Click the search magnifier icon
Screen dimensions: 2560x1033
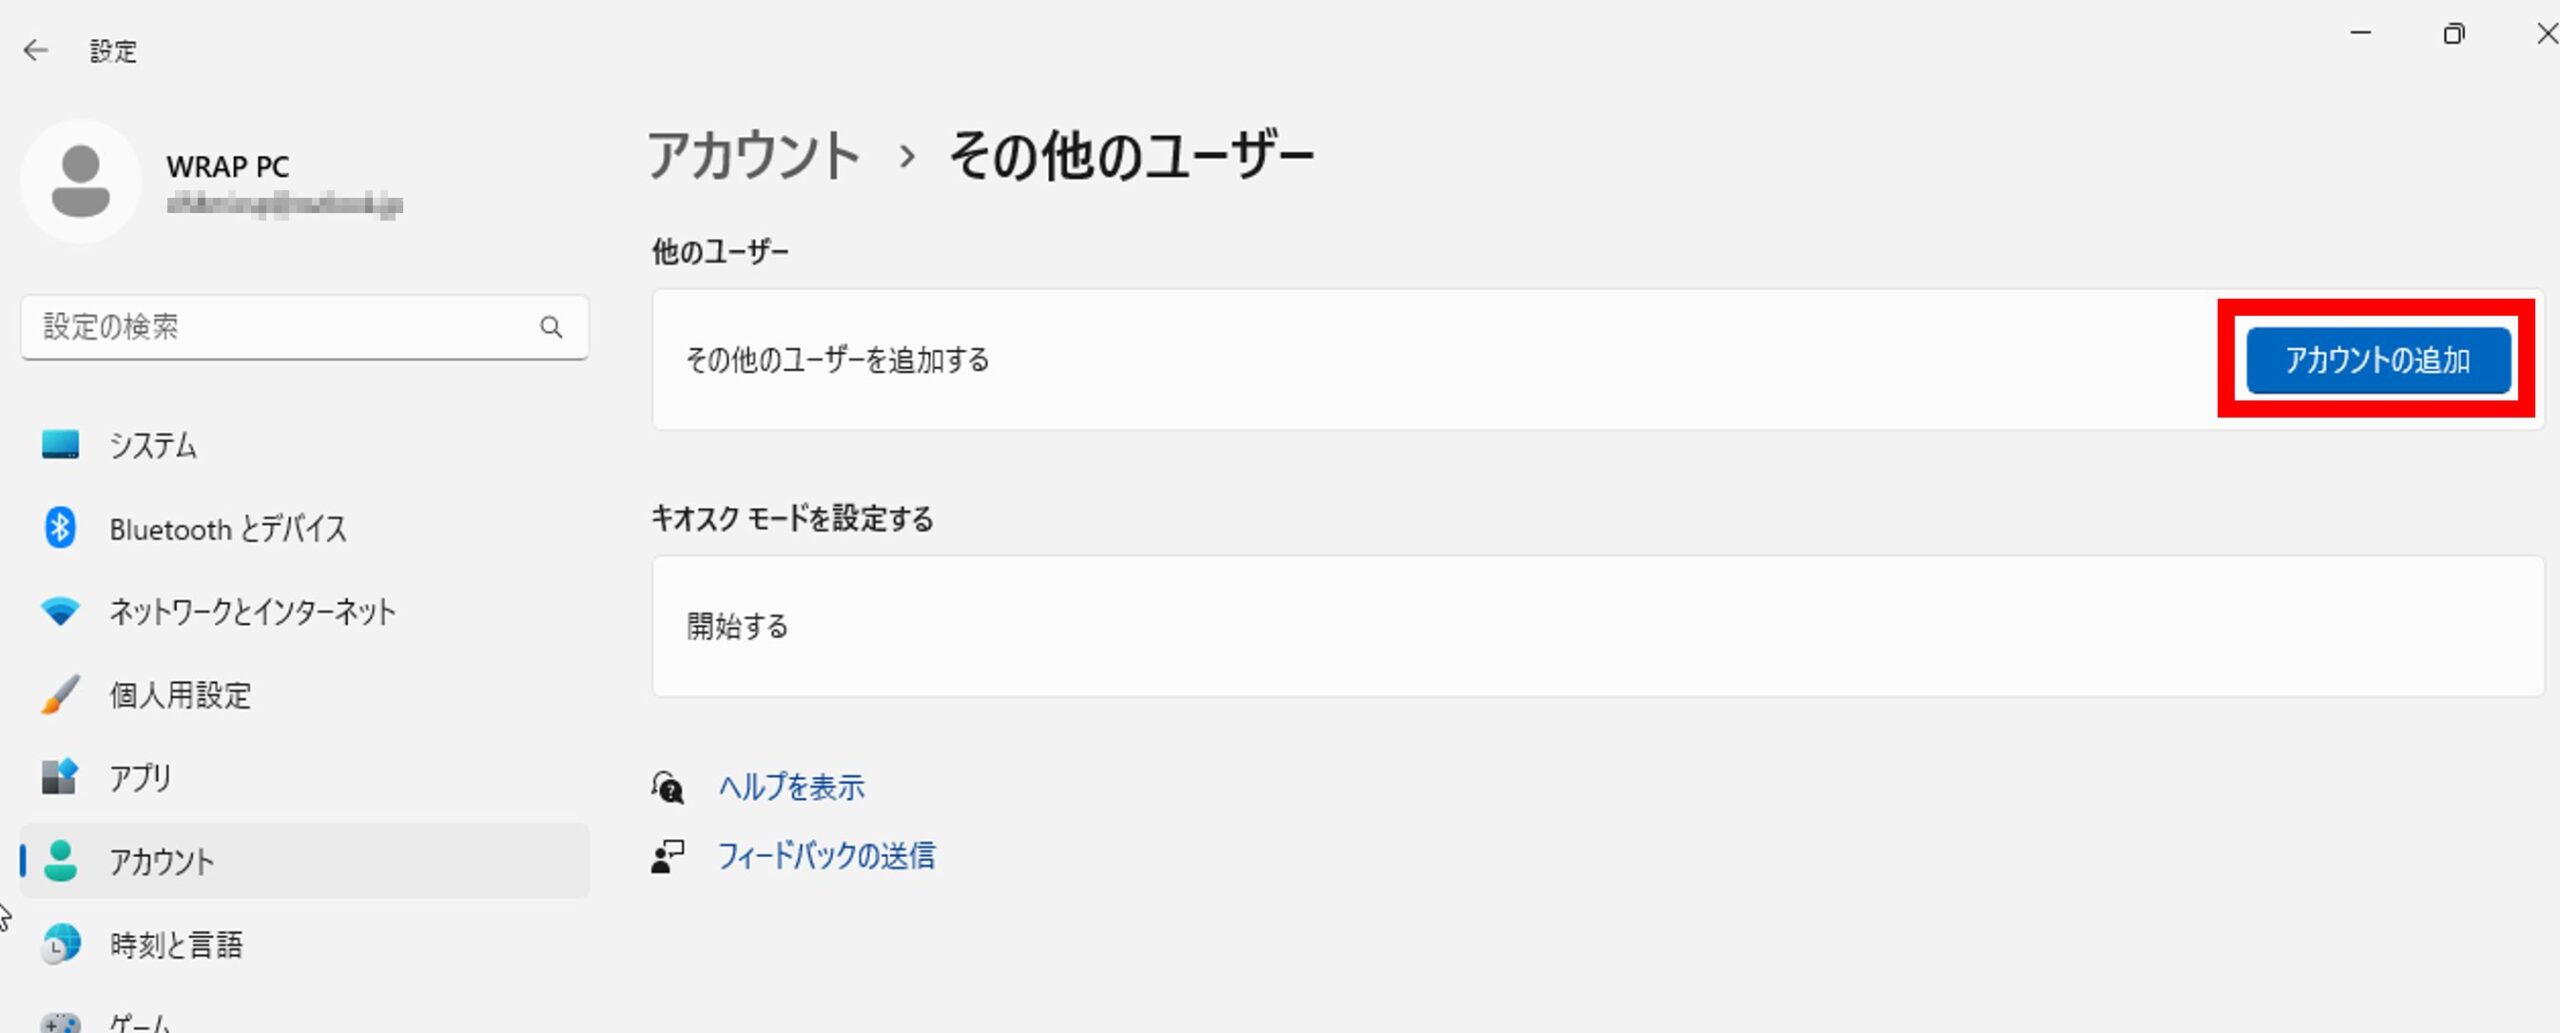(x=551, y=327)
